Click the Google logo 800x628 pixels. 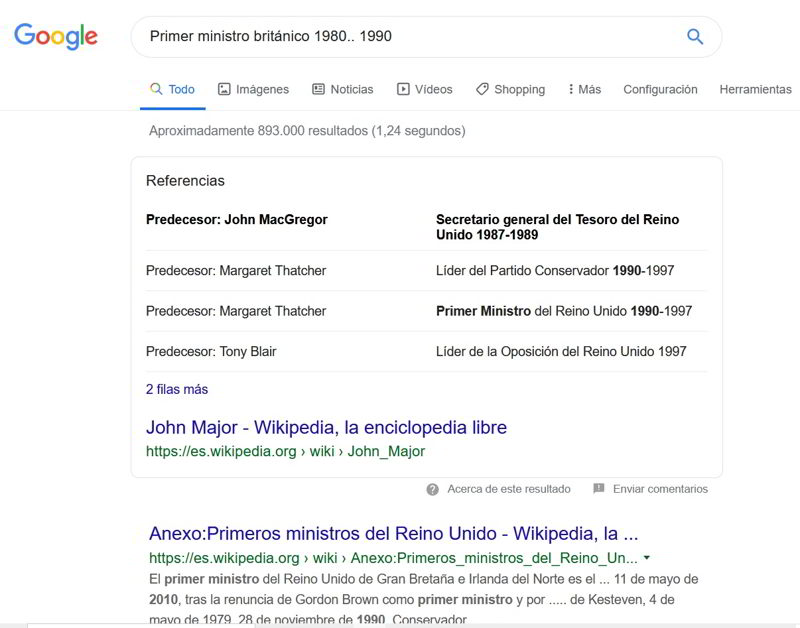pyautogui.click(x=56, y=37)
